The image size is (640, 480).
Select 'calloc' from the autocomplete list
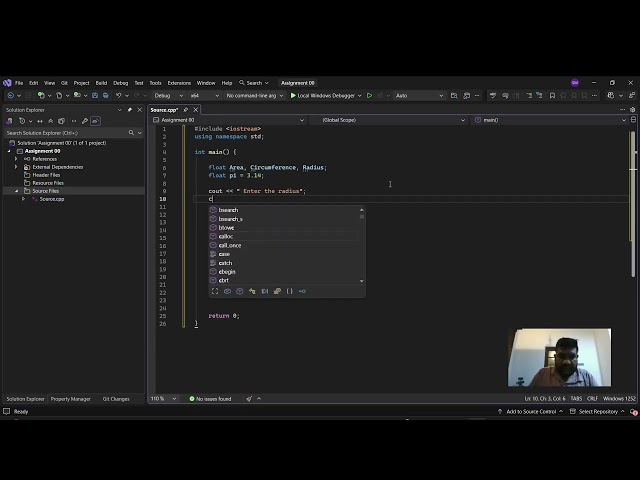(226, 236)
